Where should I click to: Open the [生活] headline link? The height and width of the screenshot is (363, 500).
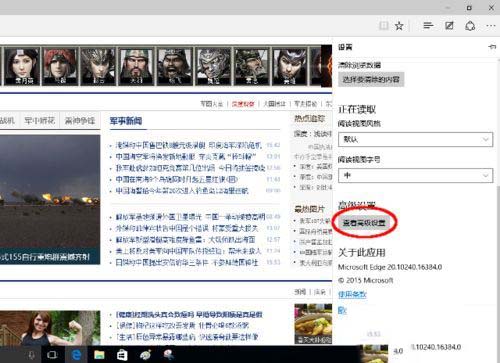click(x=187, y=337)
